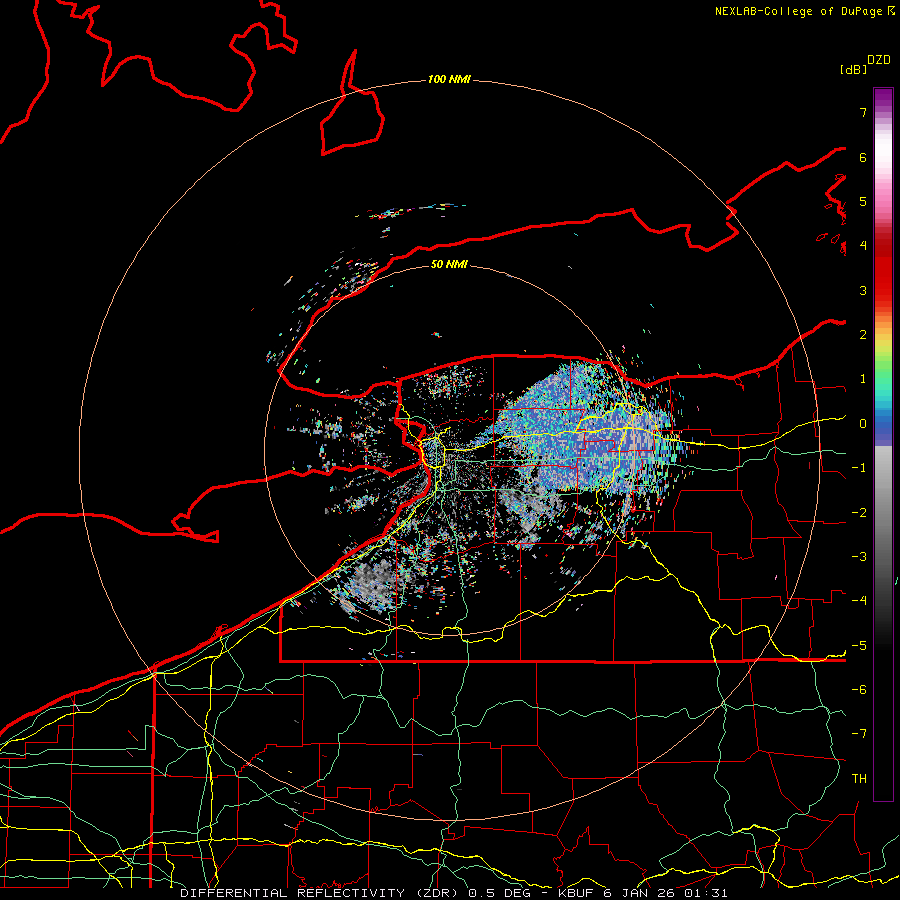This screenshot has height=900, width=900.
Task: Click the TH threshold legend label
Action: 859,779
